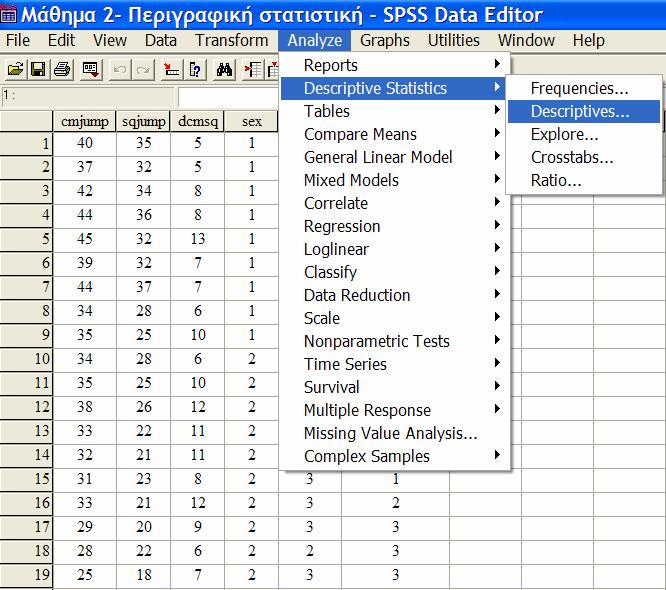The width and height of the screenshot is (666, 590).
Task: Open the Graphs menu
Action: click(x=385, y=40)
